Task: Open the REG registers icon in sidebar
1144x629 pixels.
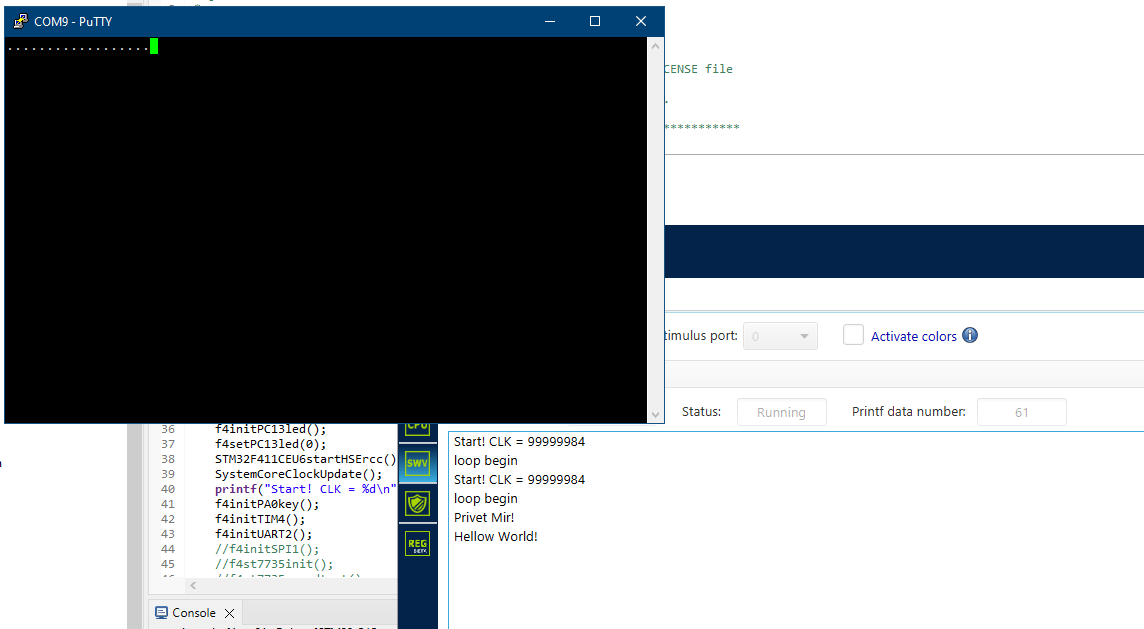Action: (417, 544)
